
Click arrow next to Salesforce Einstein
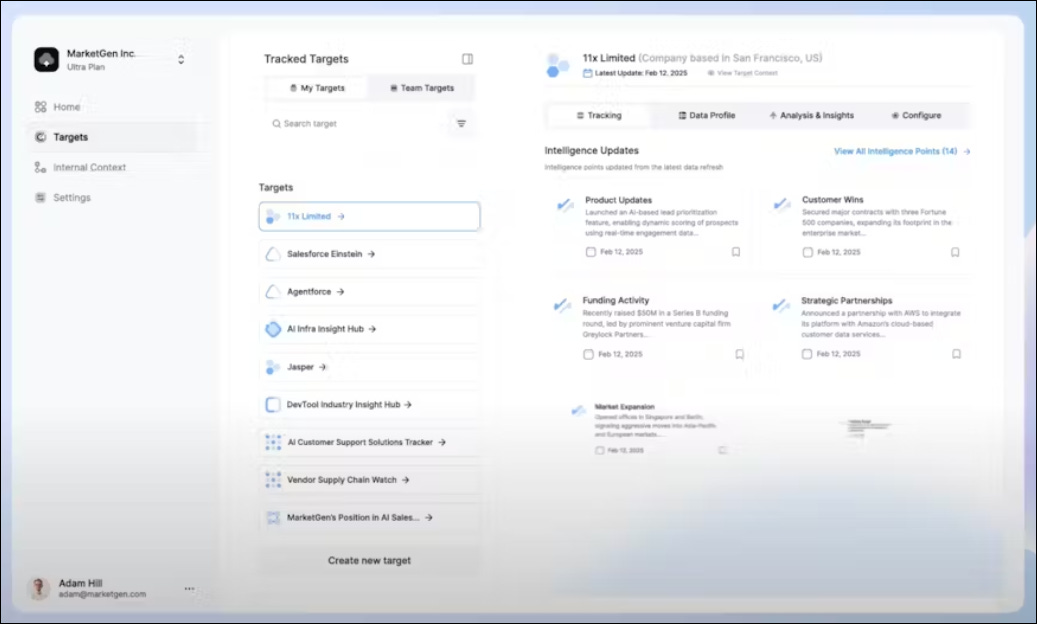point(371,254)
